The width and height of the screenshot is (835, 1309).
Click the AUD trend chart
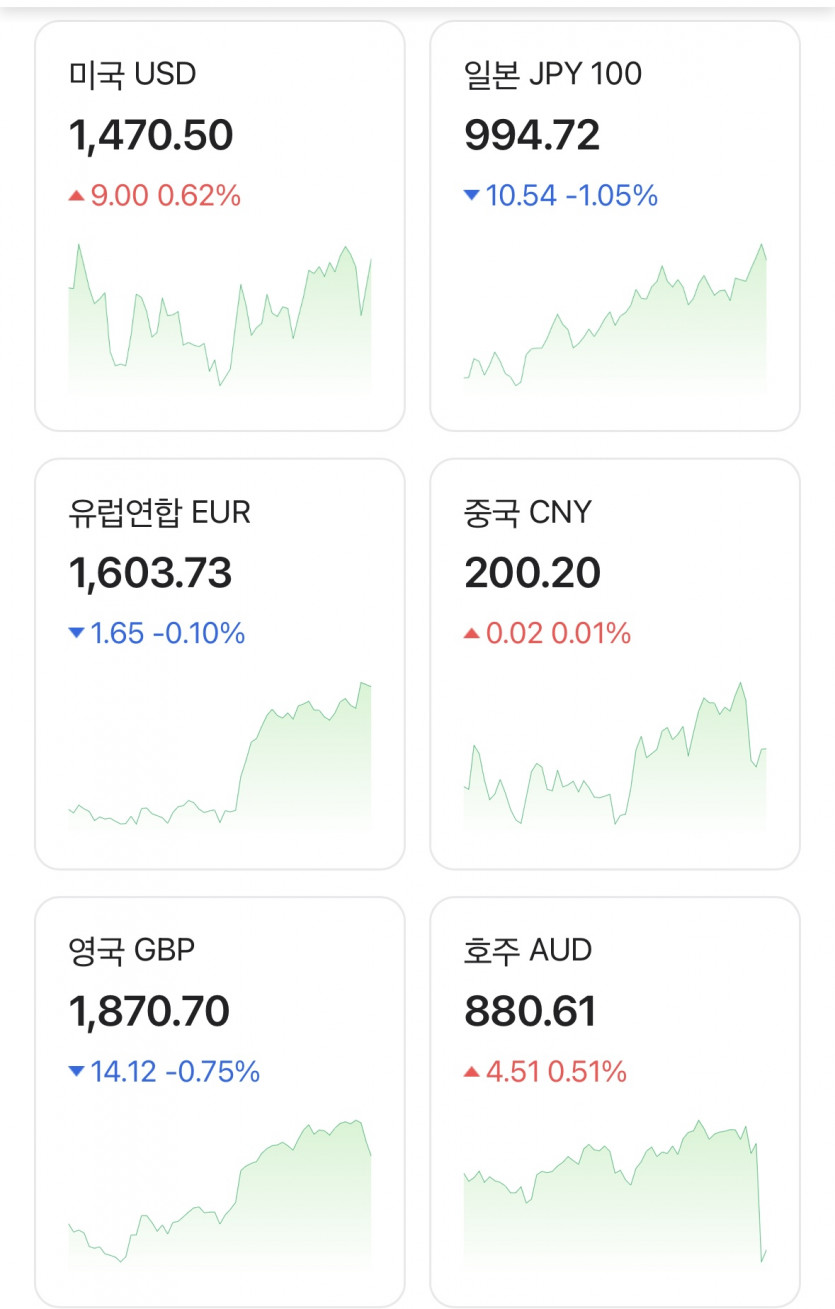click(x=615, y=1195)
